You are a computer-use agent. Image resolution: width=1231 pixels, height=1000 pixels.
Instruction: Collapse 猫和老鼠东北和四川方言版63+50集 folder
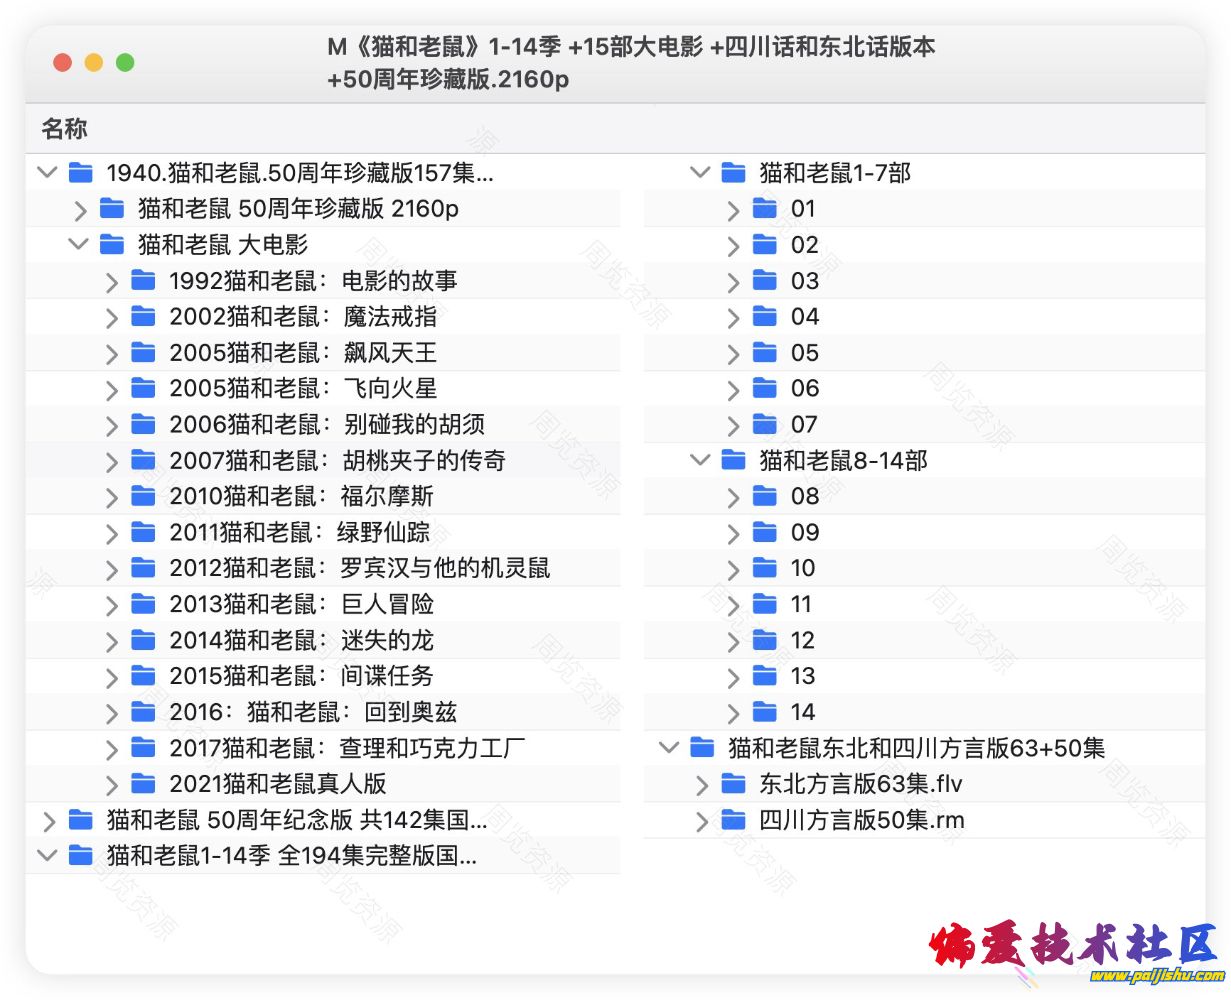tap(669, 747)
